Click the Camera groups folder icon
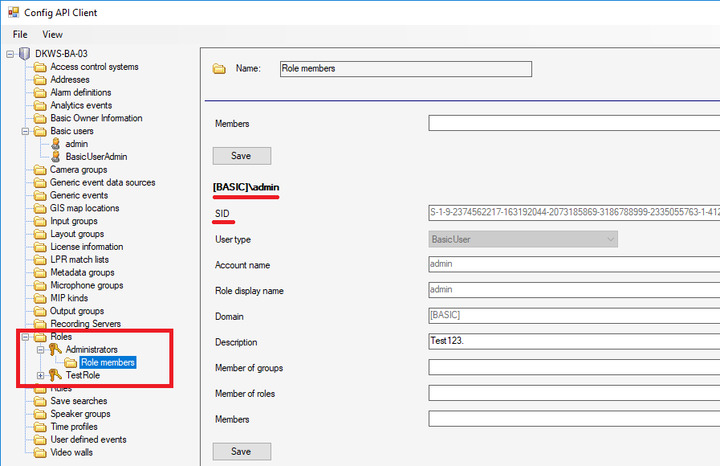Viewport: 720px width, 466px height. [x=40, y=170]
